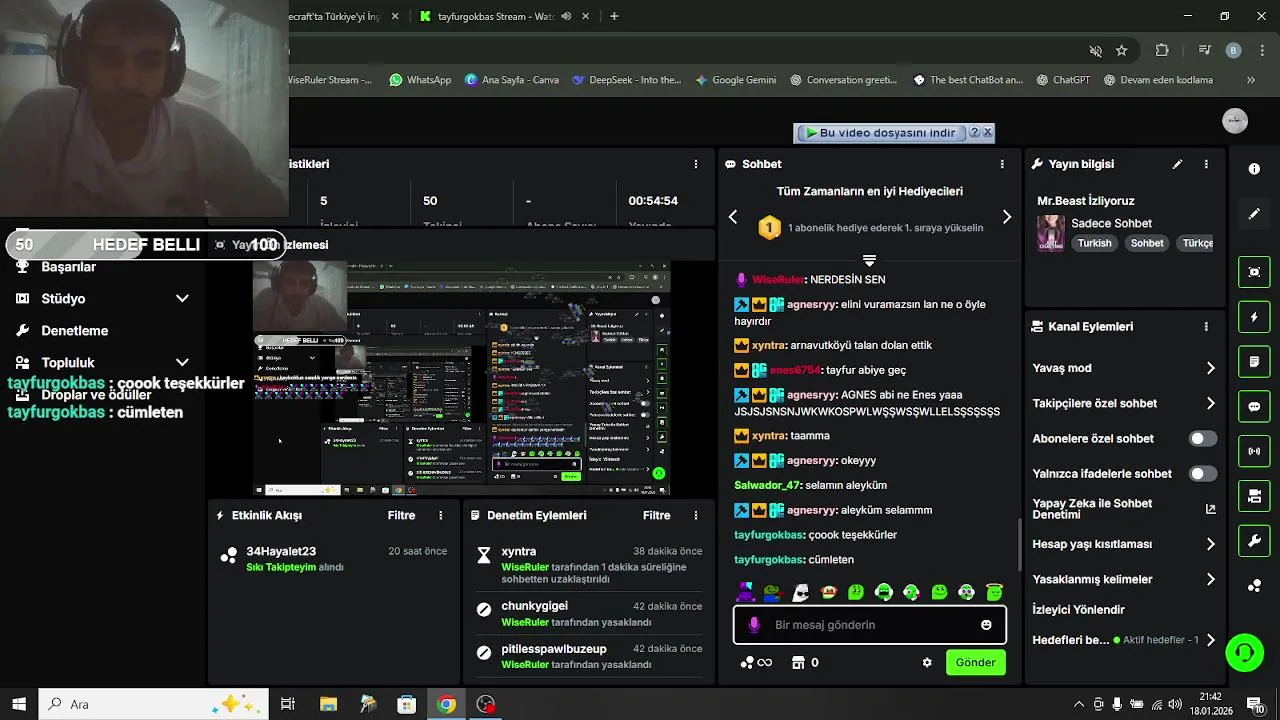The width and height of the screenshot is (1280, 720).
Task: Toggle the broadcast signal sidebar icon
Action: [x=1254, y=451]
